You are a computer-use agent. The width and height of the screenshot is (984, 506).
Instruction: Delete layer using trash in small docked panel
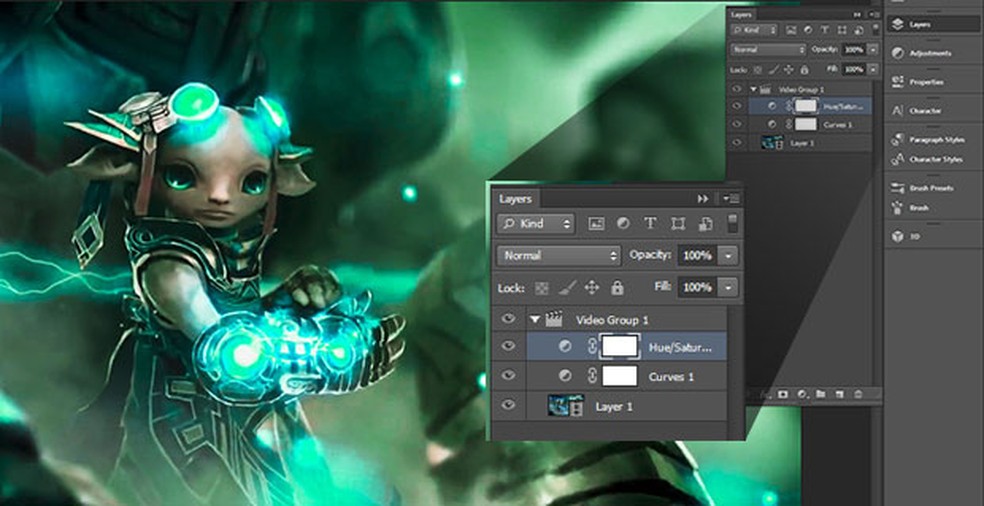pyautogui.click(x=858, y=394)
